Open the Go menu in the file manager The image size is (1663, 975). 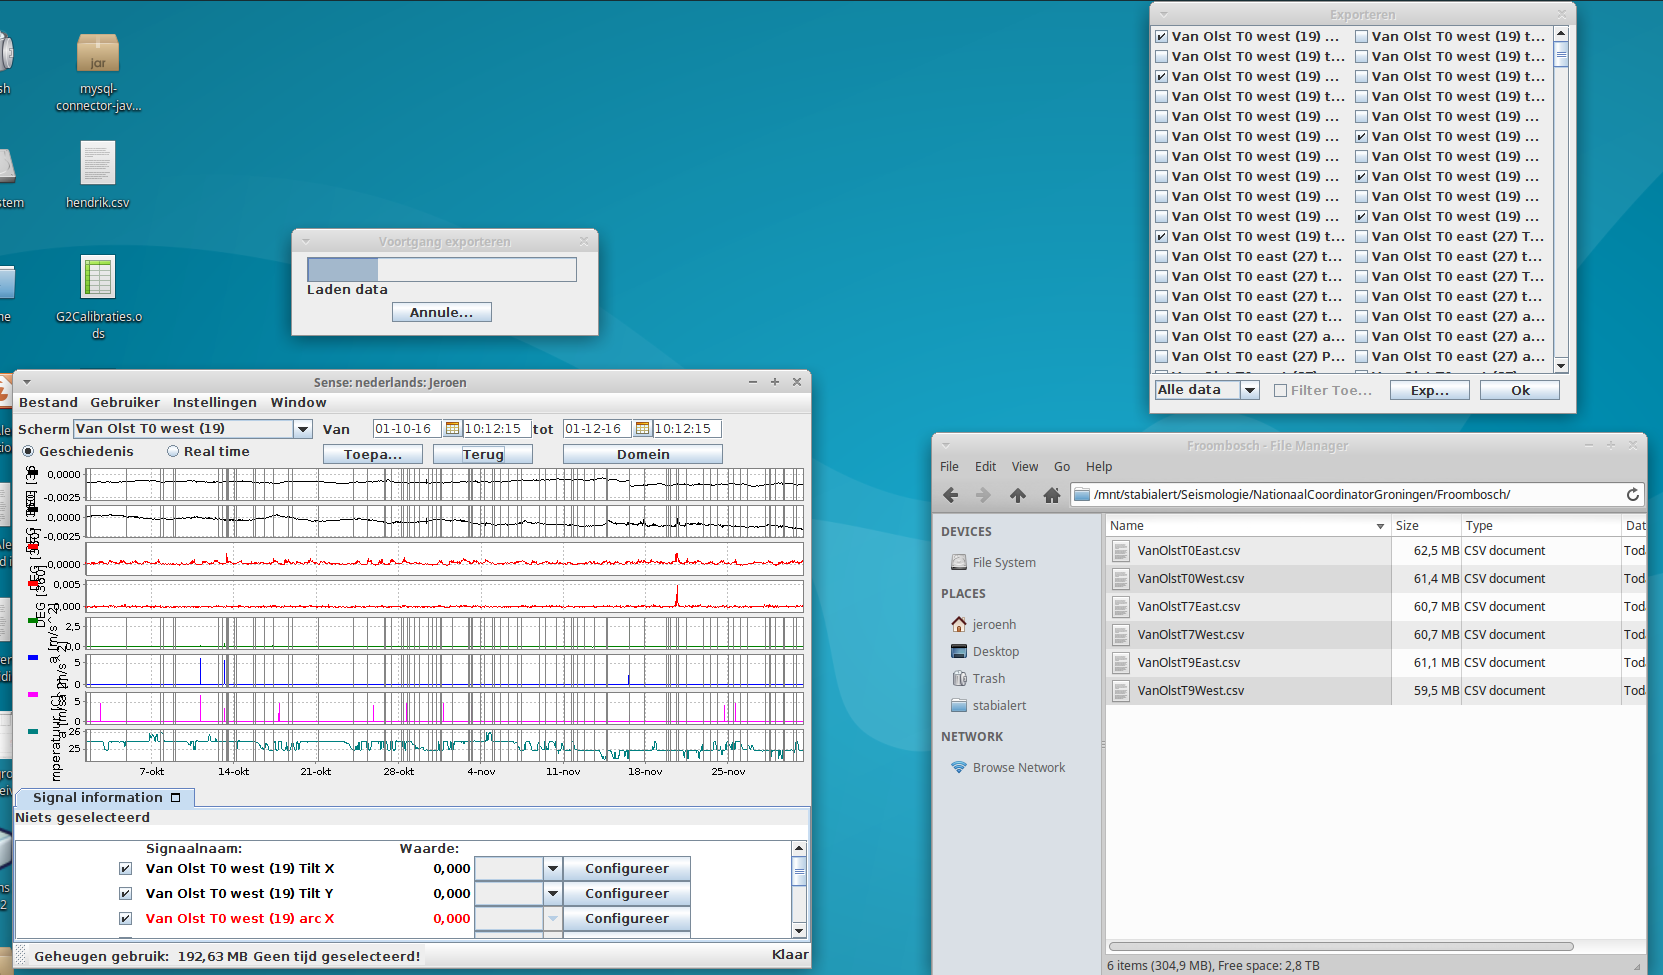[x=1062, y=467]
